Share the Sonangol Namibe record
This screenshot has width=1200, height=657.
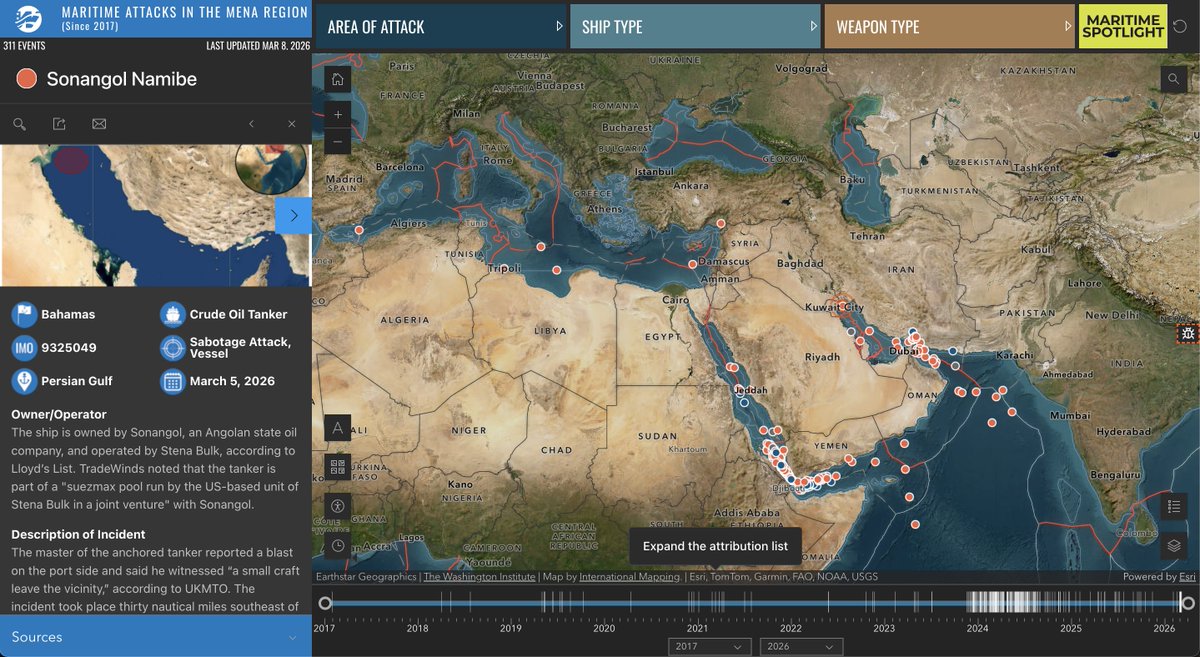tap(59, 123)
